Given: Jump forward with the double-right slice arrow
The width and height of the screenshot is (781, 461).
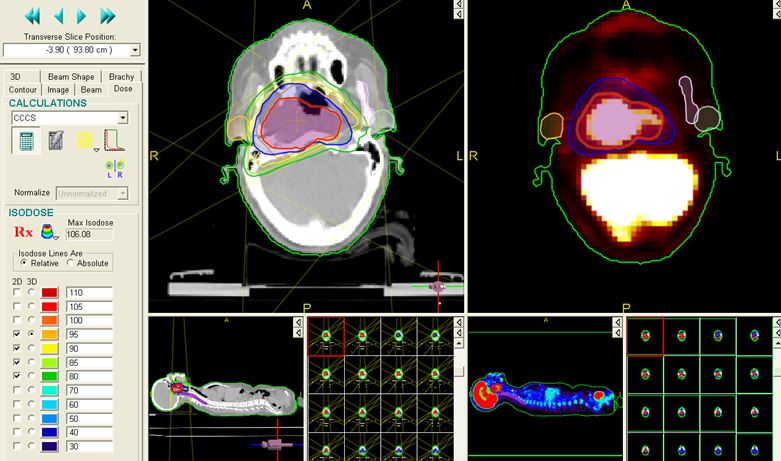Looking at the screenshot, I should (108, 16).
